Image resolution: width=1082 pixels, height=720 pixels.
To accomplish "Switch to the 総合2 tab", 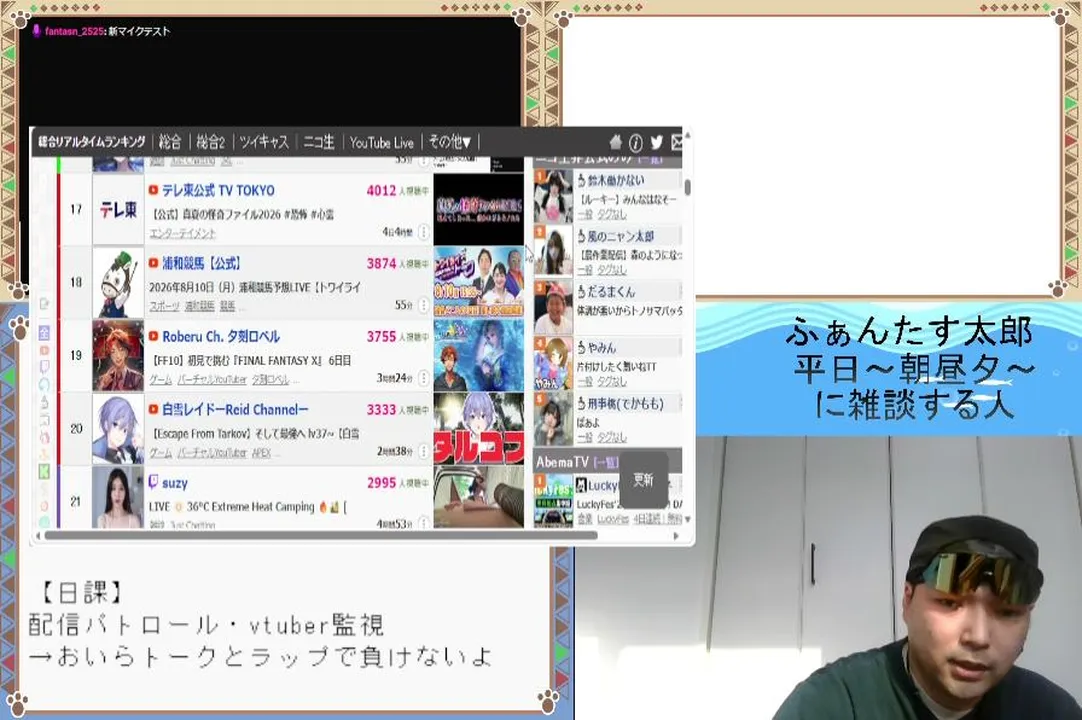I will 210,142.
